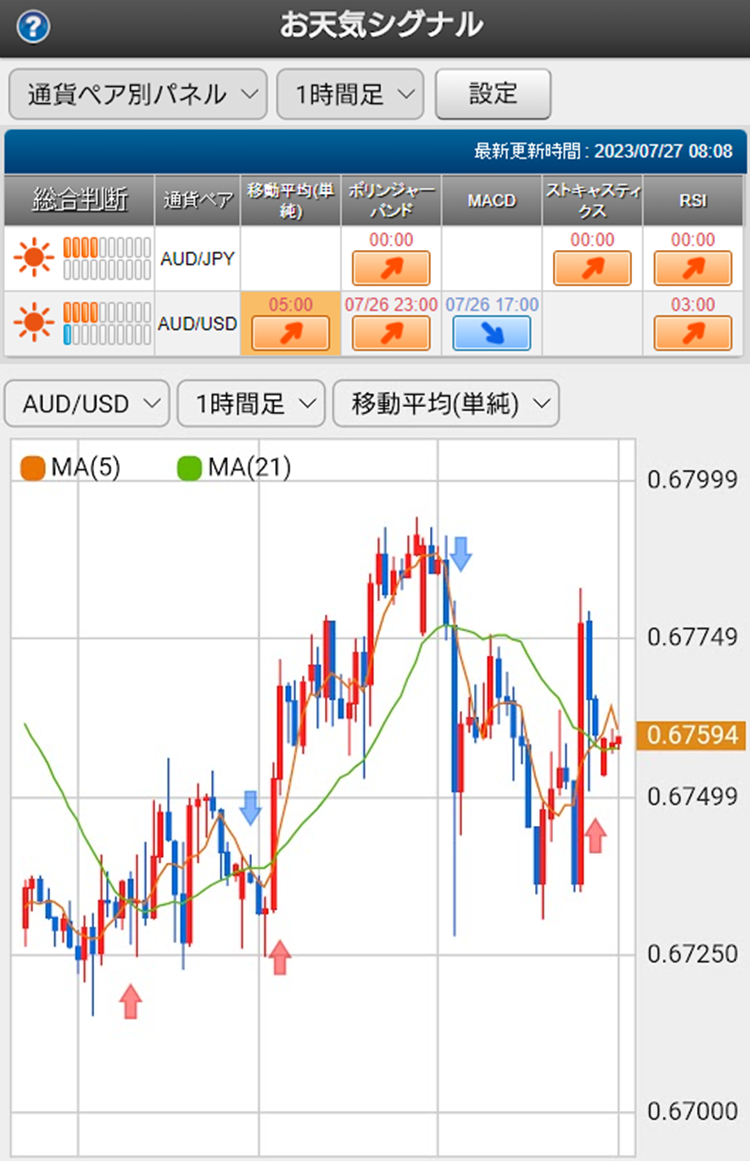
Task: Click the RSI column header
Action: click(x=693, y=200)
